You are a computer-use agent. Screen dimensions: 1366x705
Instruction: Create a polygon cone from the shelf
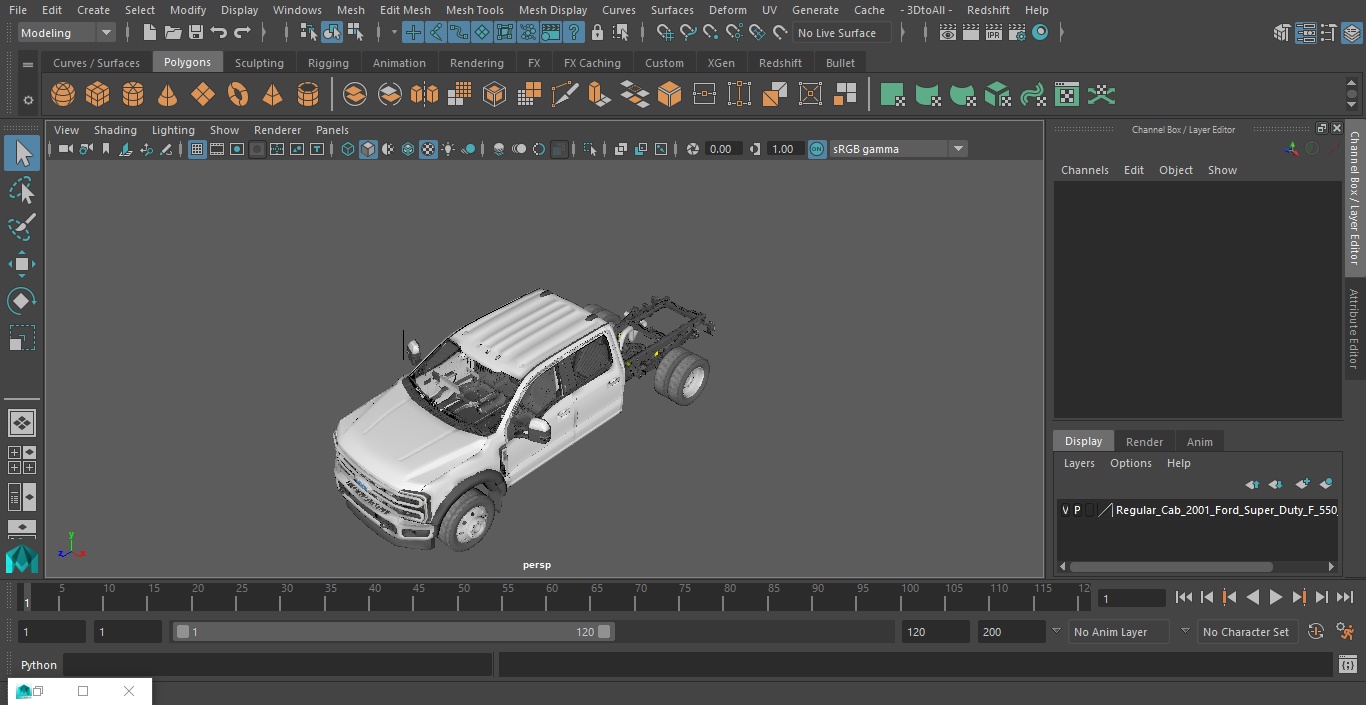(x=168, y=95)
